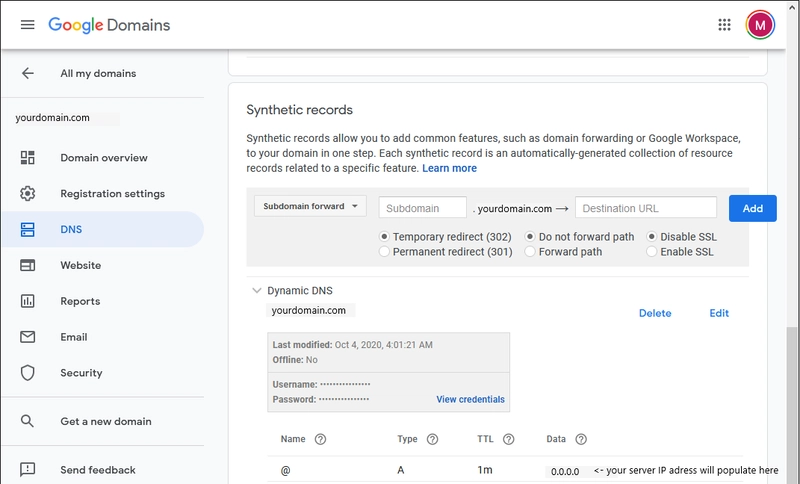Select Forward path option
Viewport: 800px width, 484px height.
[x=530, y=251]
